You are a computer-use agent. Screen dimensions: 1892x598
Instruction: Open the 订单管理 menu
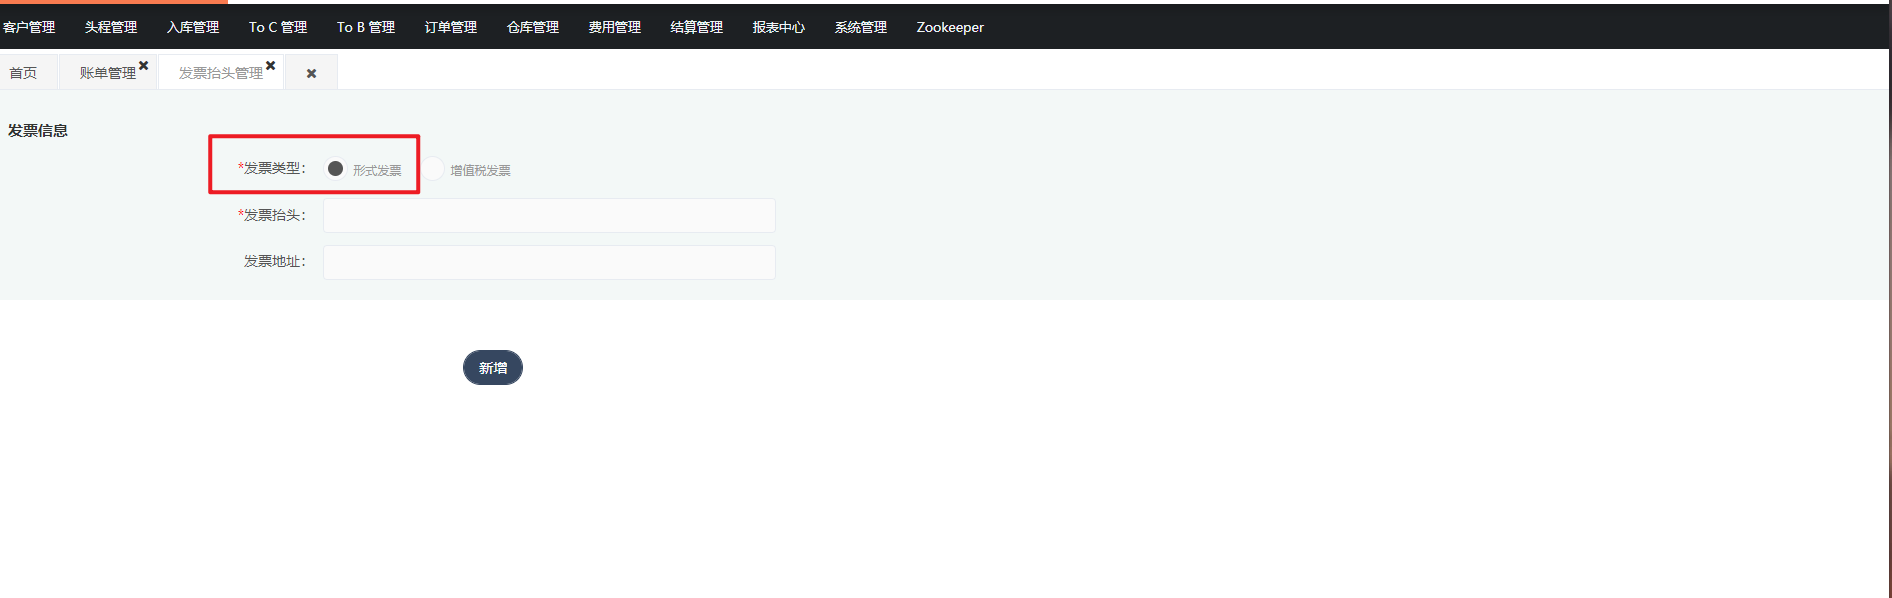coord(451,27)
